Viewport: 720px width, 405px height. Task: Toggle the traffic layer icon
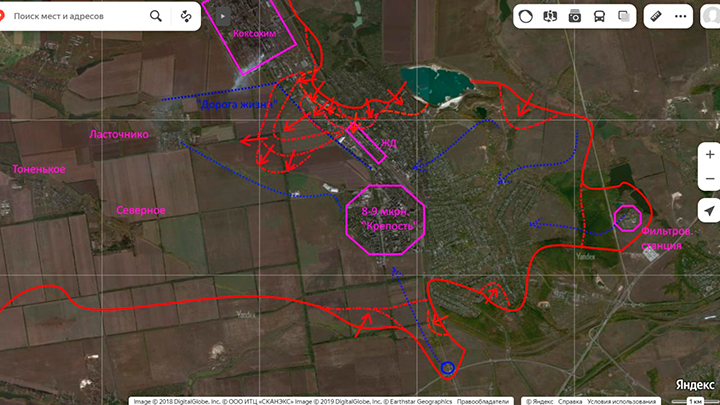526,16
